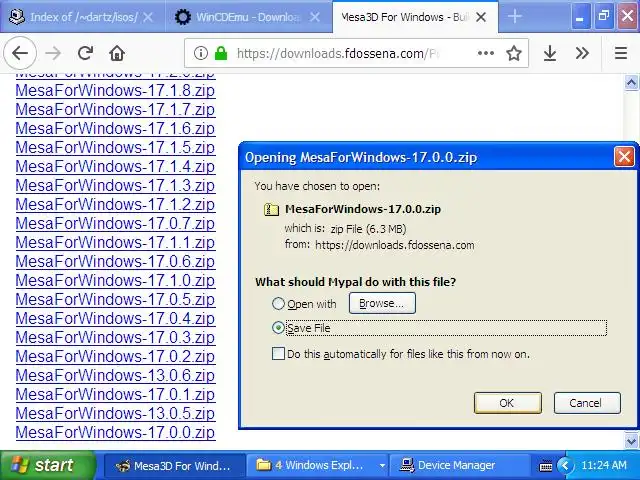Click the MesaForWindows-17.1.2.zip link
The width and height of the screenshot is (640, 480).
tap(115, 204)
